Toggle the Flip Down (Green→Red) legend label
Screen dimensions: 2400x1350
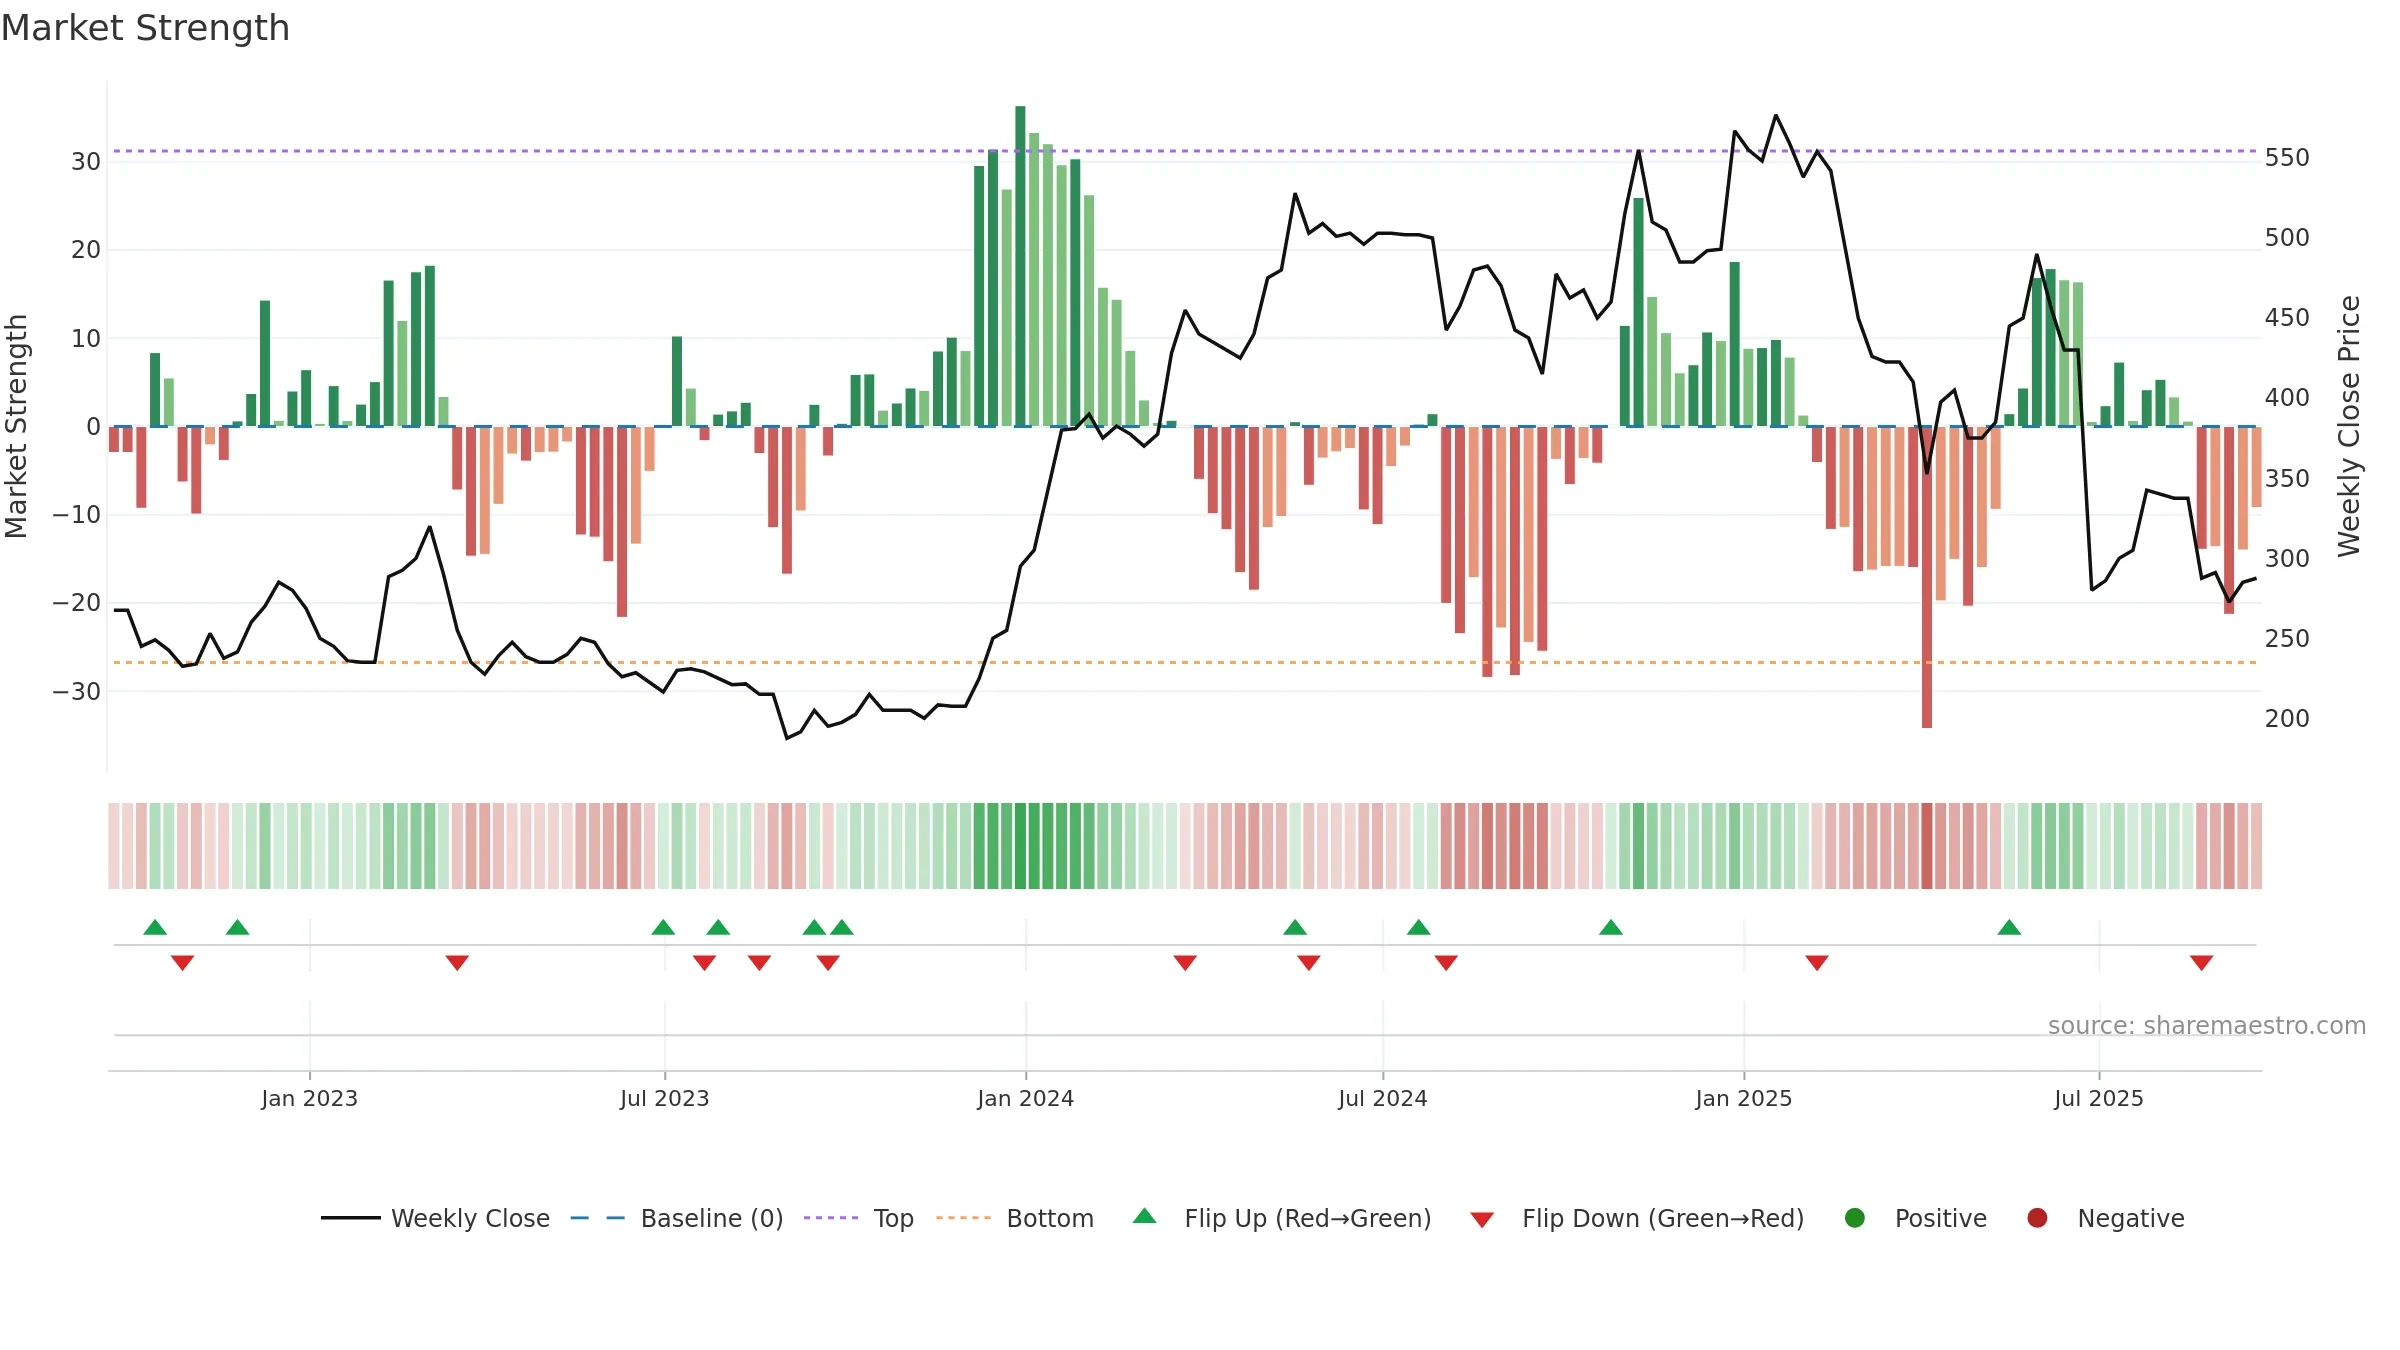pos(1663,1218)
